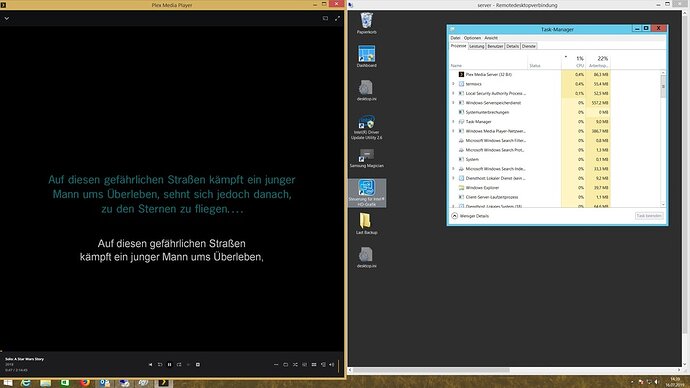Switch to the Prozesse tab
The image size is (690, 388).
[458, 46]
